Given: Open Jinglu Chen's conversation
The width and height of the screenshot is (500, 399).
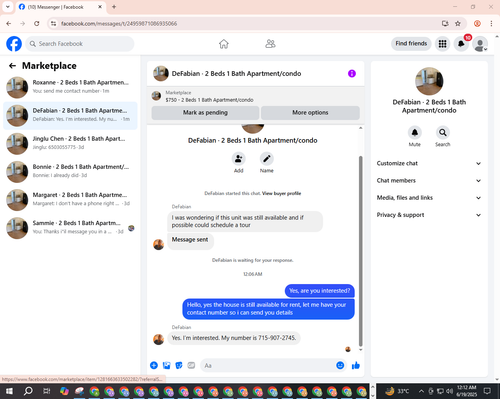Looking at the screenshot, I should (70, 144).
